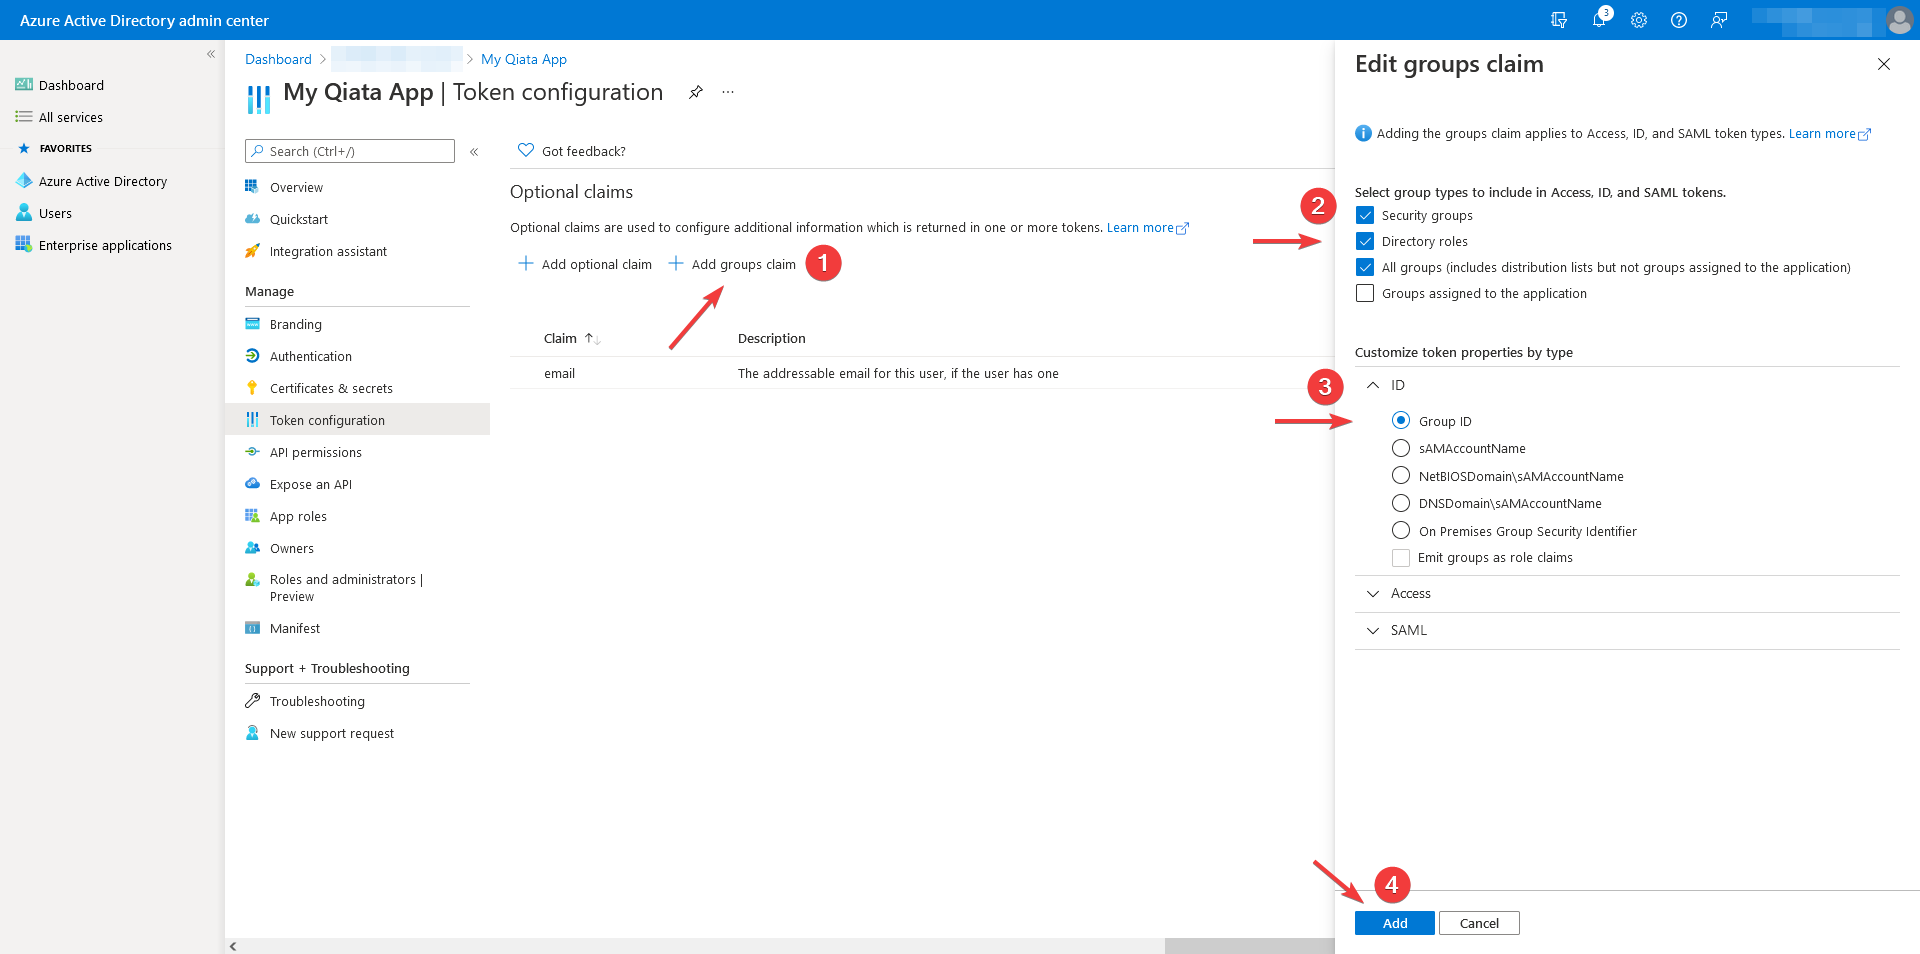Open Enterprise applications in sidebar
This screenshot has width=1920, height=954.
coord(105,245)
